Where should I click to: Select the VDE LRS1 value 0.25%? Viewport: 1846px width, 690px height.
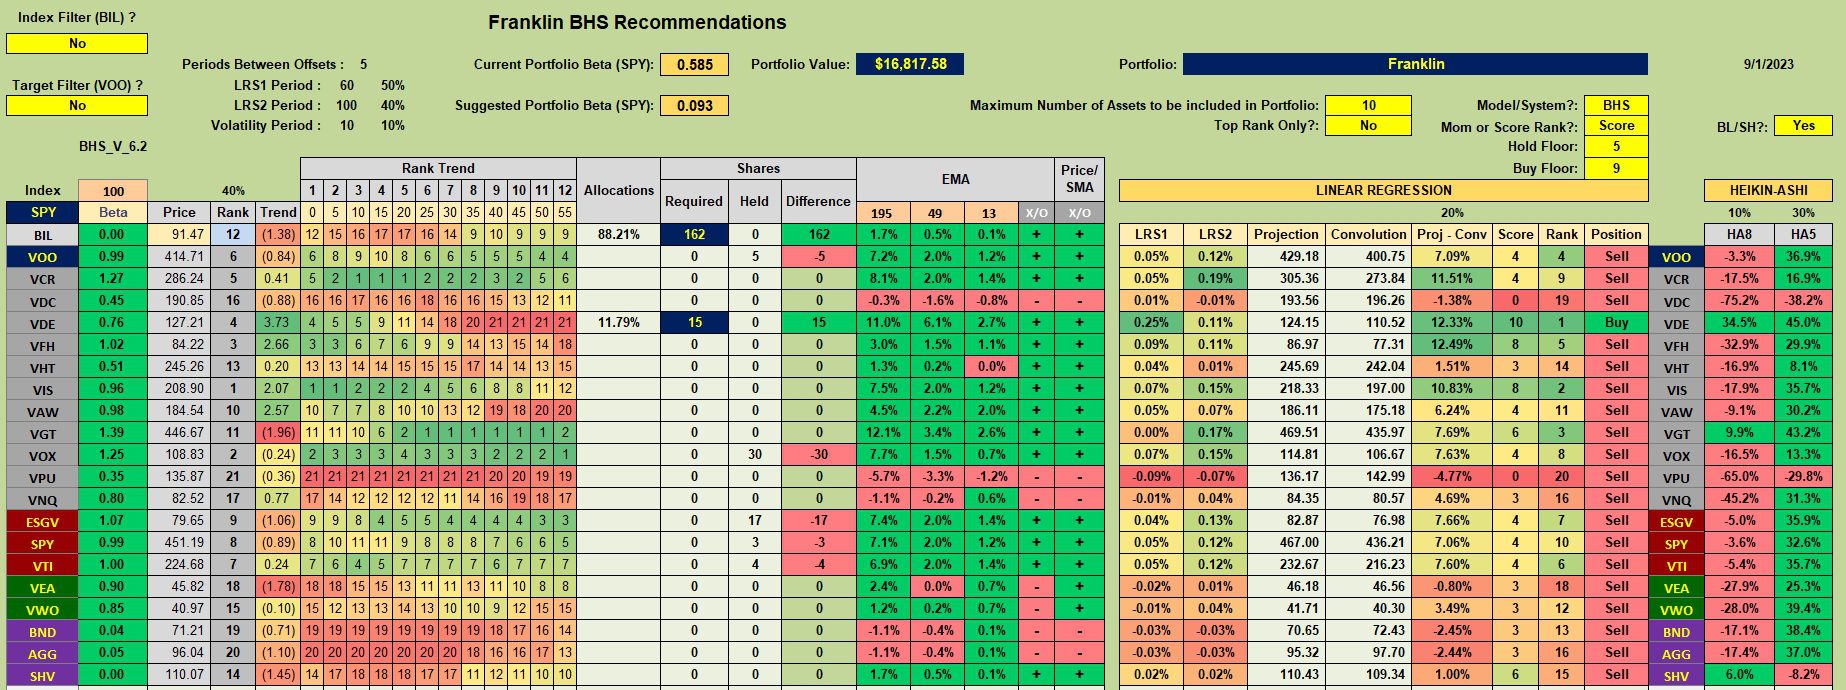[x=1151, y=323]
